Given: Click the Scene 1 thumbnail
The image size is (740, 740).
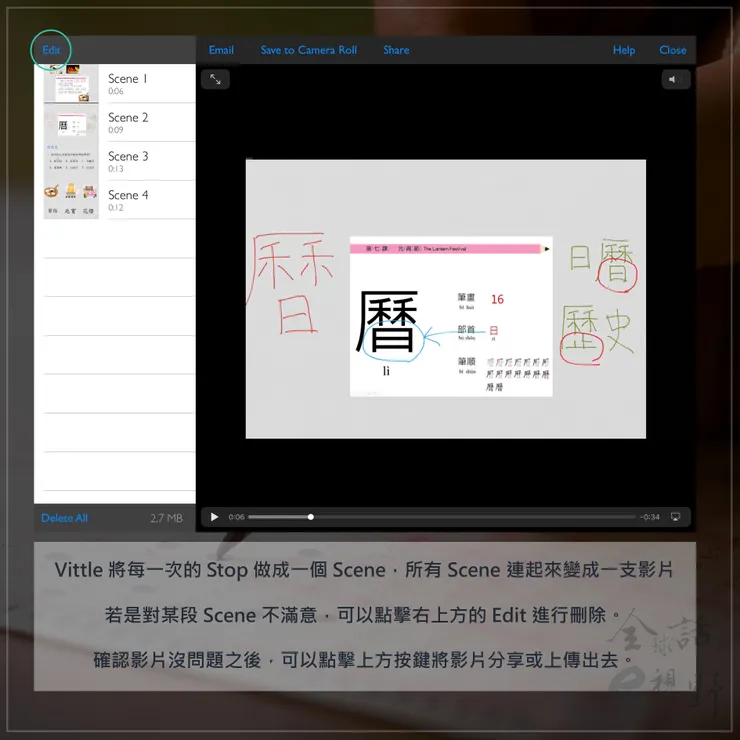Looking at the screenshot, I should pyautogui.click(x=71, y=84).
